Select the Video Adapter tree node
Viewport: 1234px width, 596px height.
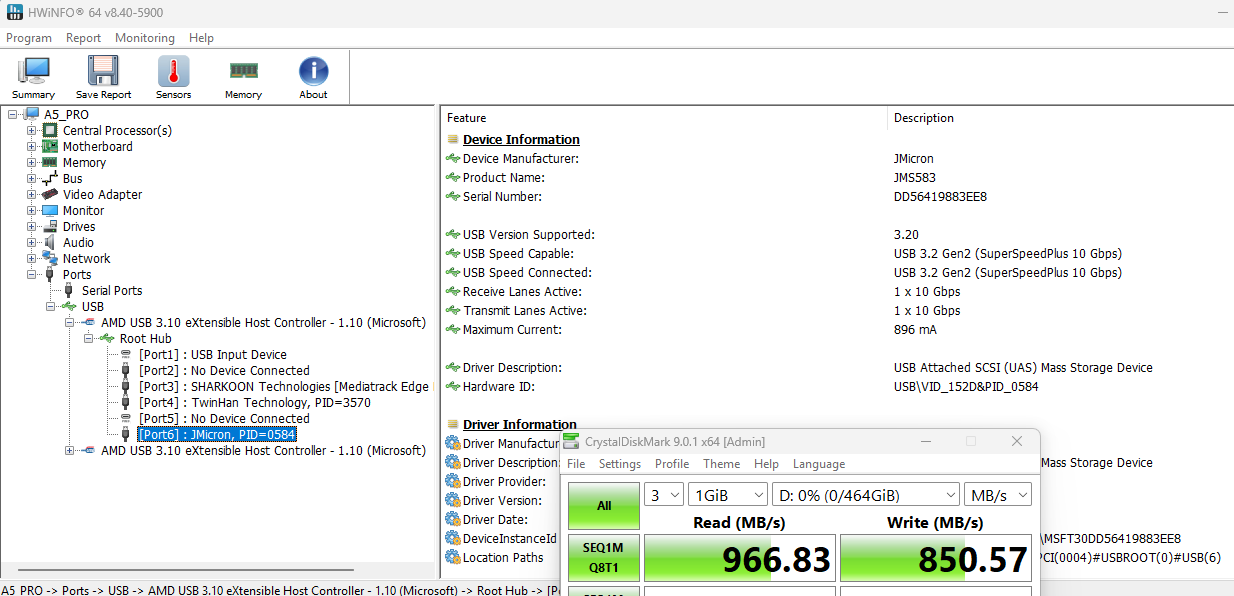[102, 195]
